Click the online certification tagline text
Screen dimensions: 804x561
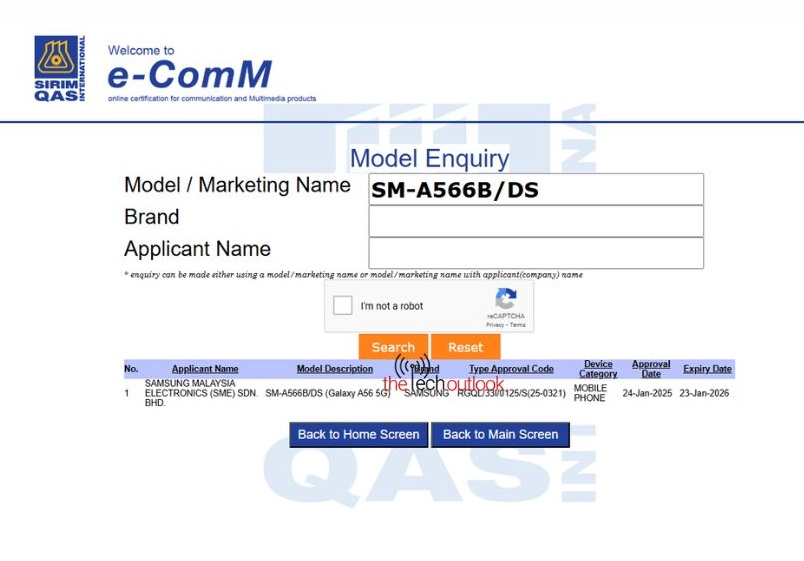click(x=212, y=98)
